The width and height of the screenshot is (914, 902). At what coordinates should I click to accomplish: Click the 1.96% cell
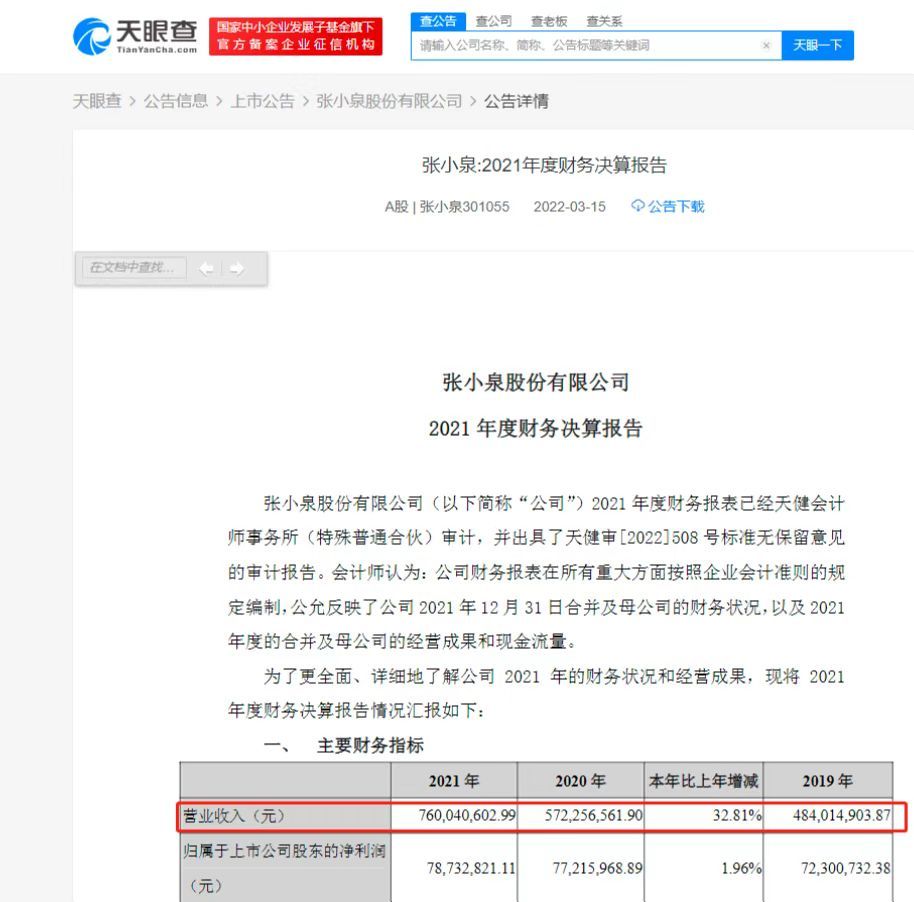coord(741,868)
